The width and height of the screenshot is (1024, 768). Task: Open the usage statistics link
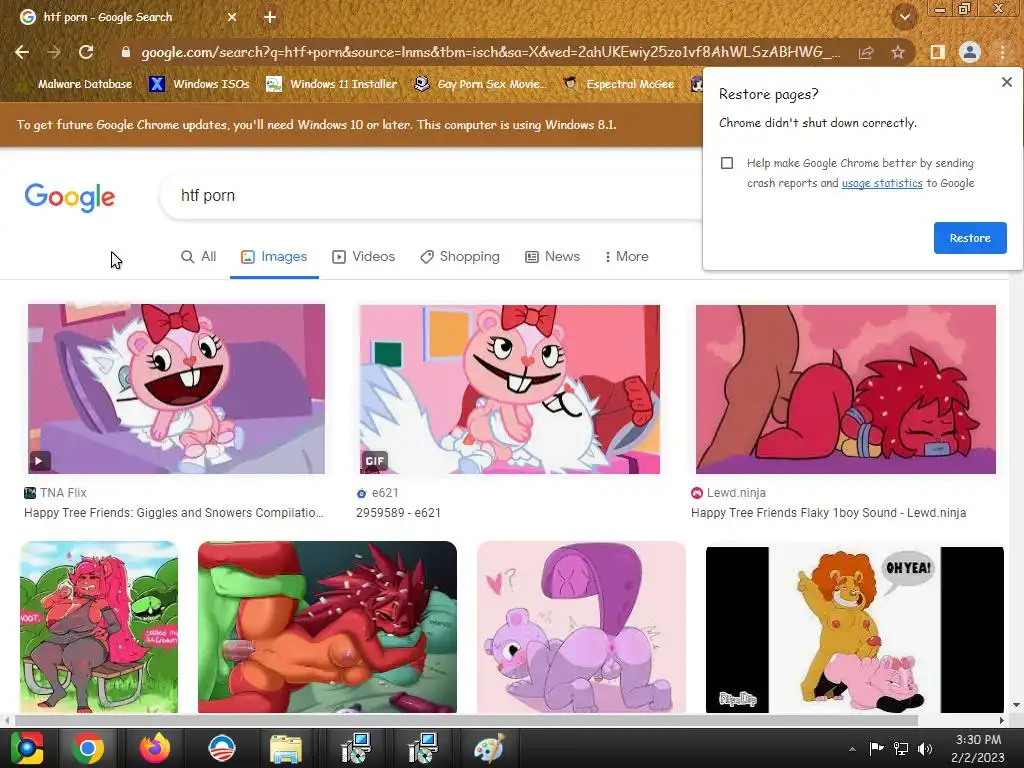[882, 183]
